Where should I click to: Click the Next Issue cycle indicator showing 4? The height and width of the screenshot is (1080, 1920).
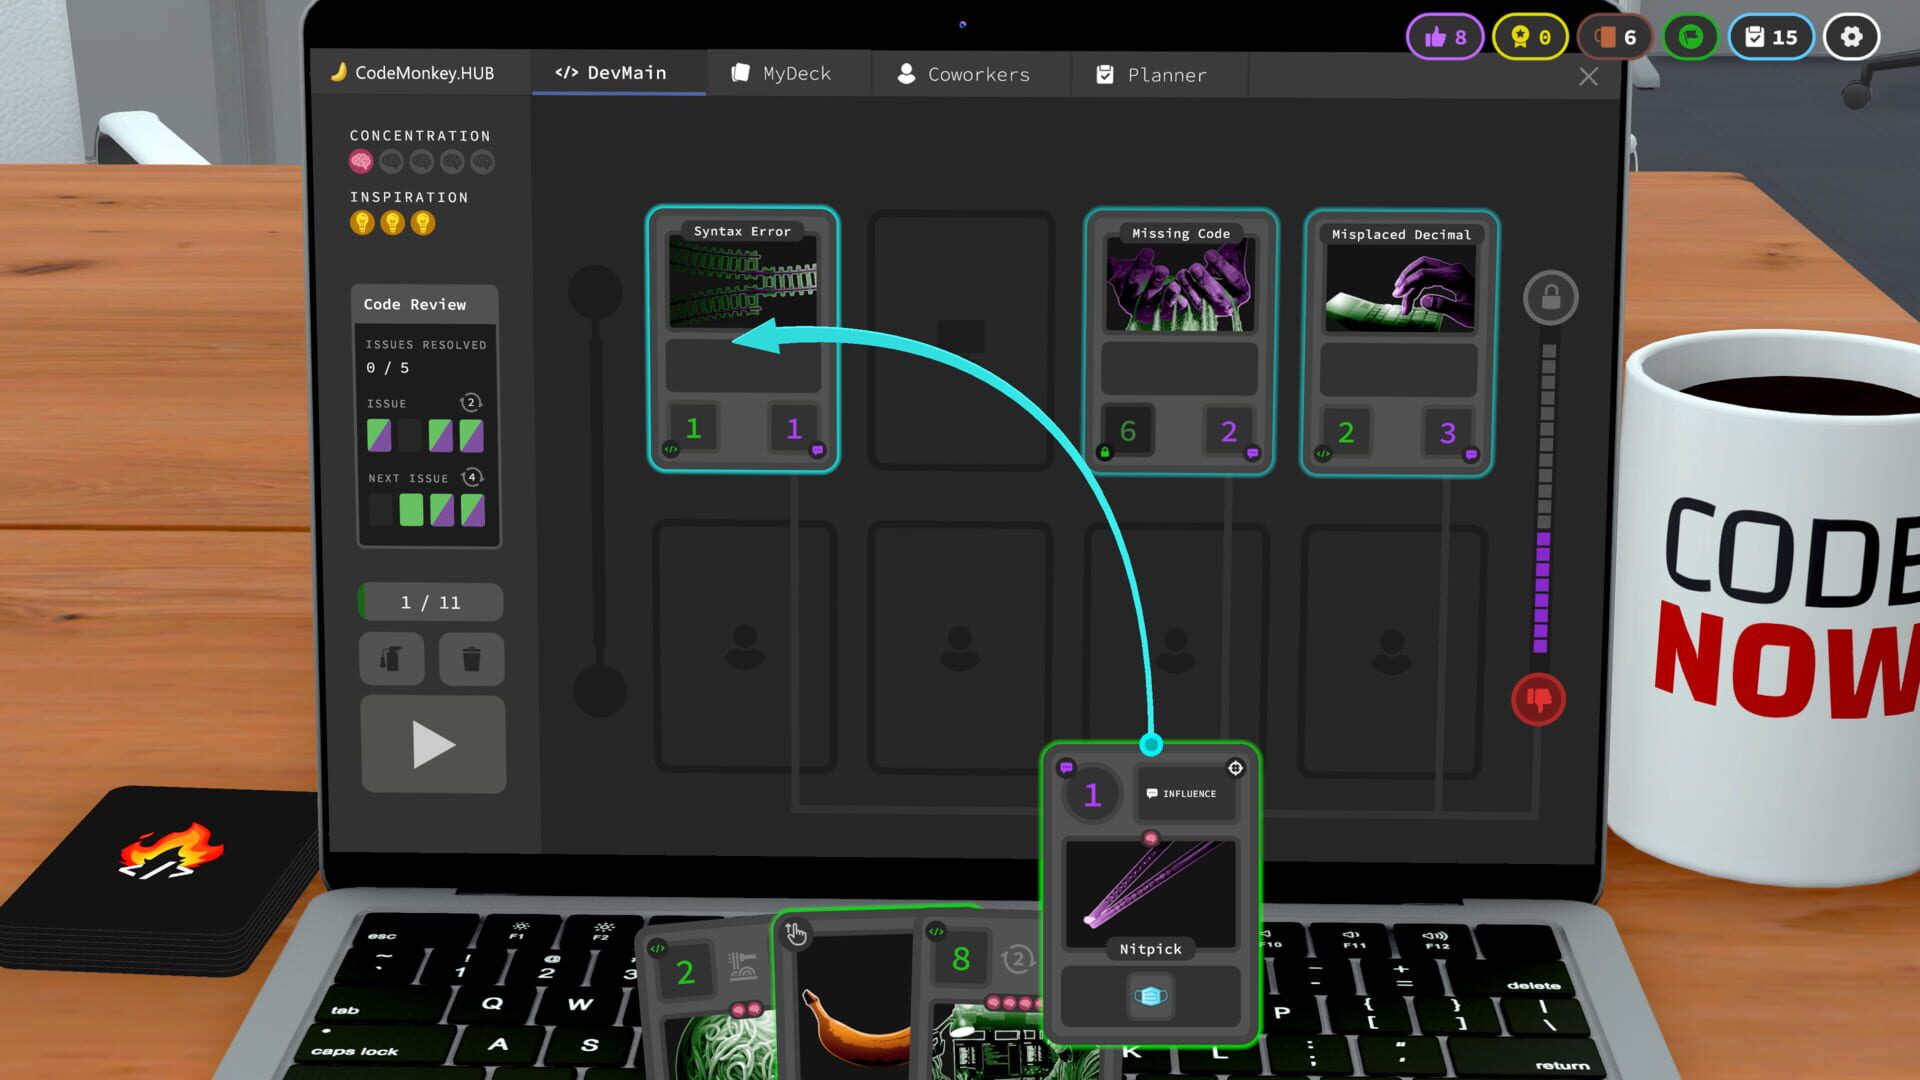pyautogui.click(x=470, y=478)
